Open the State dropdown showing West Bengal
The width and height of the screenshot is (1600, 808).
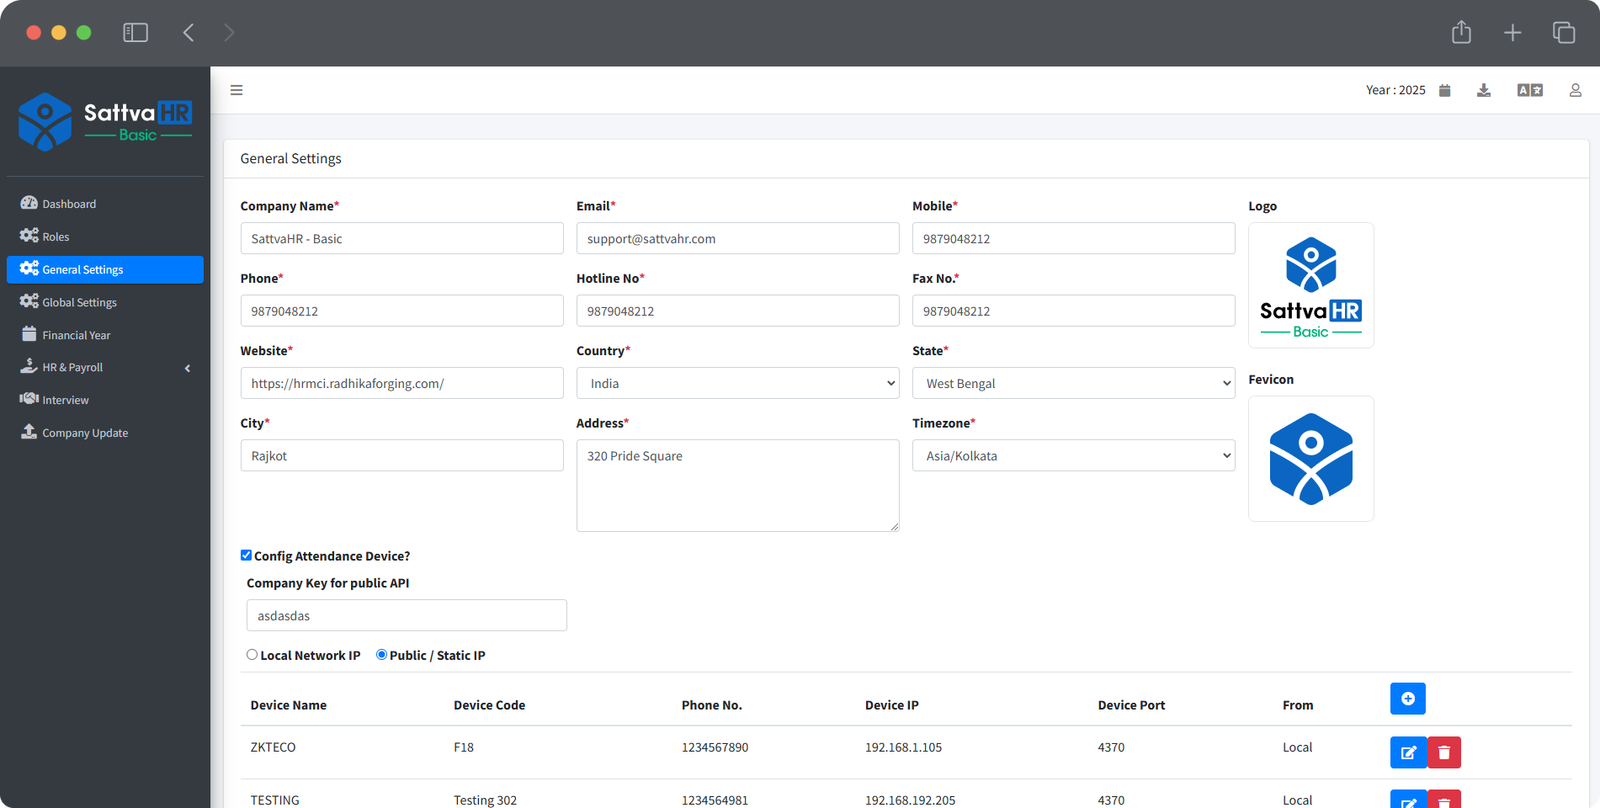point(1073,383)
